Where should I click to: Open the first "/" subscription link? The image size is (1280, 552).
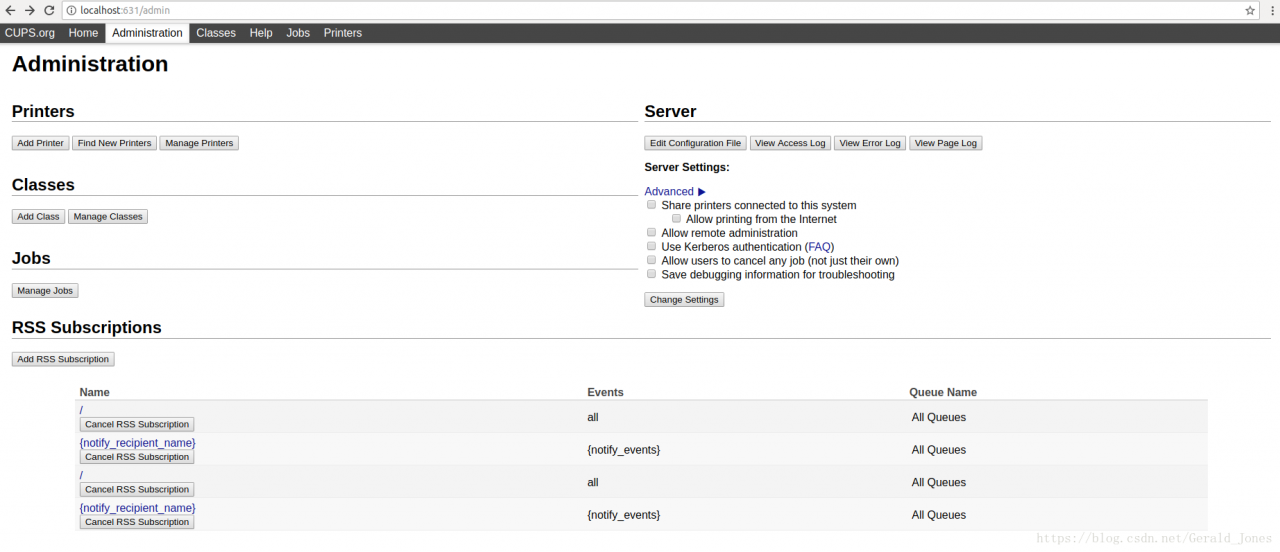pos(81,410)
